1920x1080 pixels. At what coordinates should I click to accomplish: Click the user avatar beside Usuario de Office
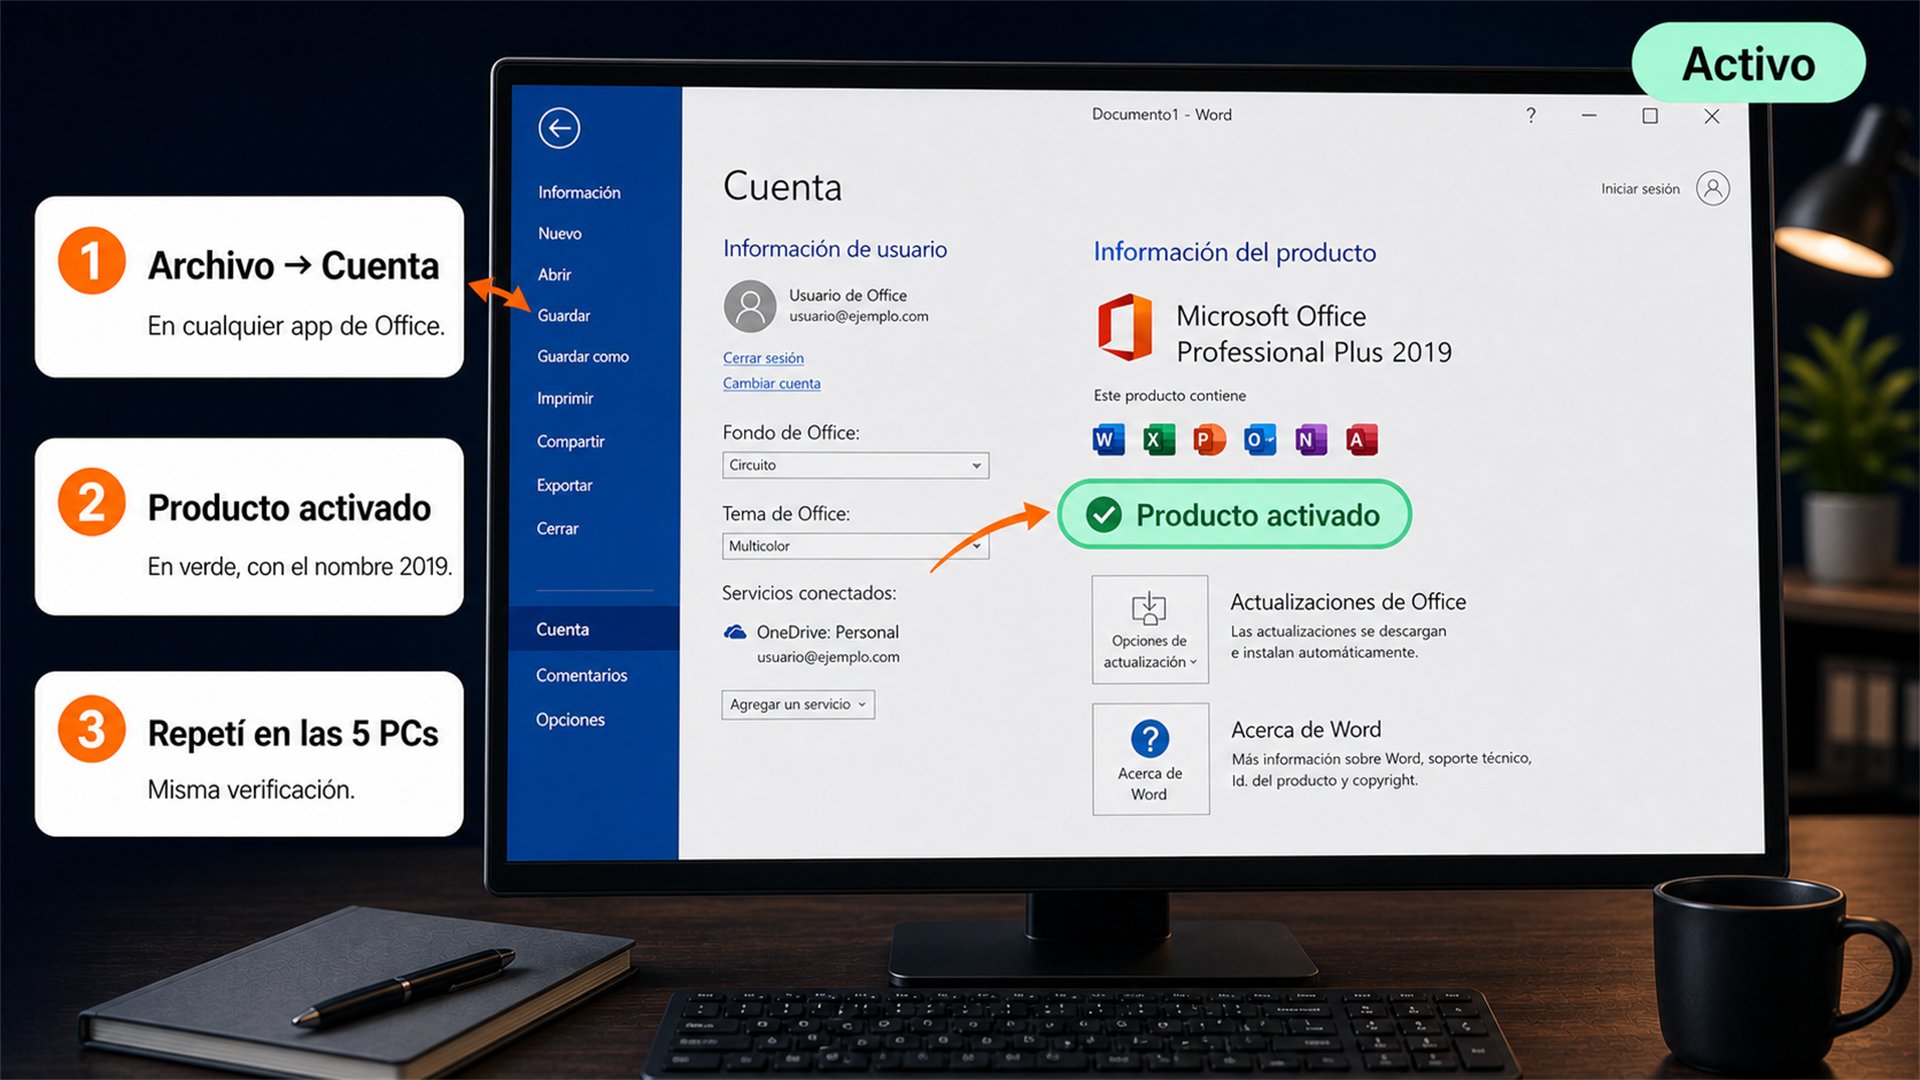(750, 306)
